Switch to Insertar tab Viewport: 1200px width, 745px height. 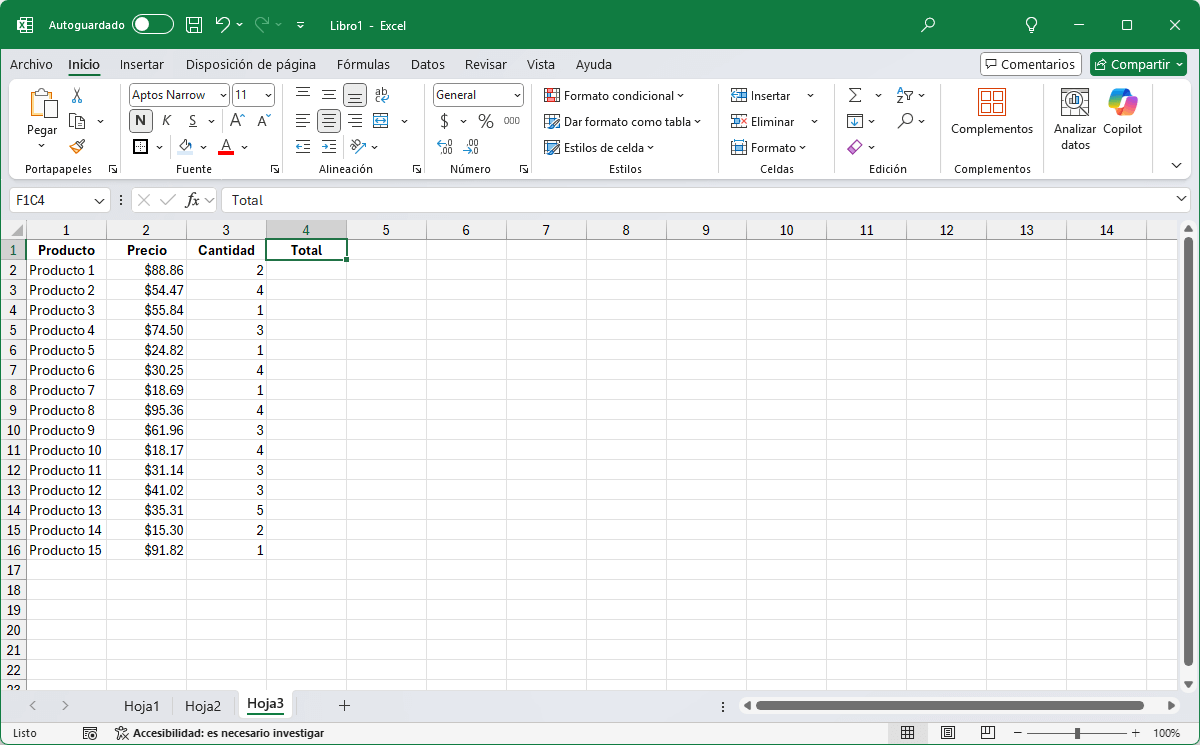point(142,64)
